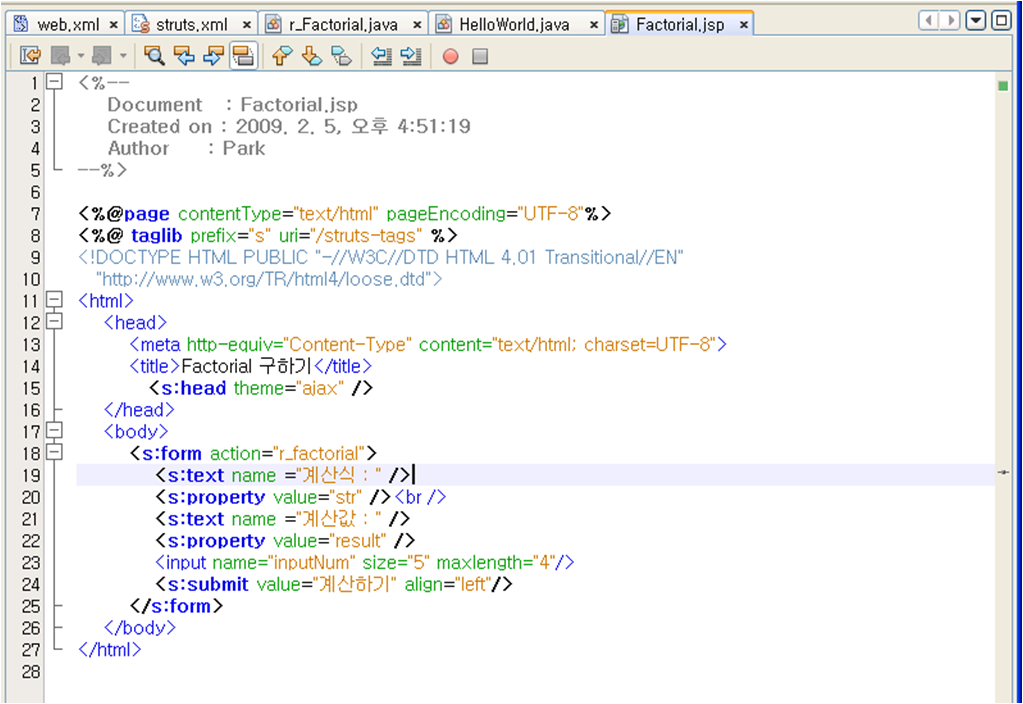The height and width of the screenshot is (704, 1023).
Task: Select the Factorial.jsp tab
Action: 680,25
